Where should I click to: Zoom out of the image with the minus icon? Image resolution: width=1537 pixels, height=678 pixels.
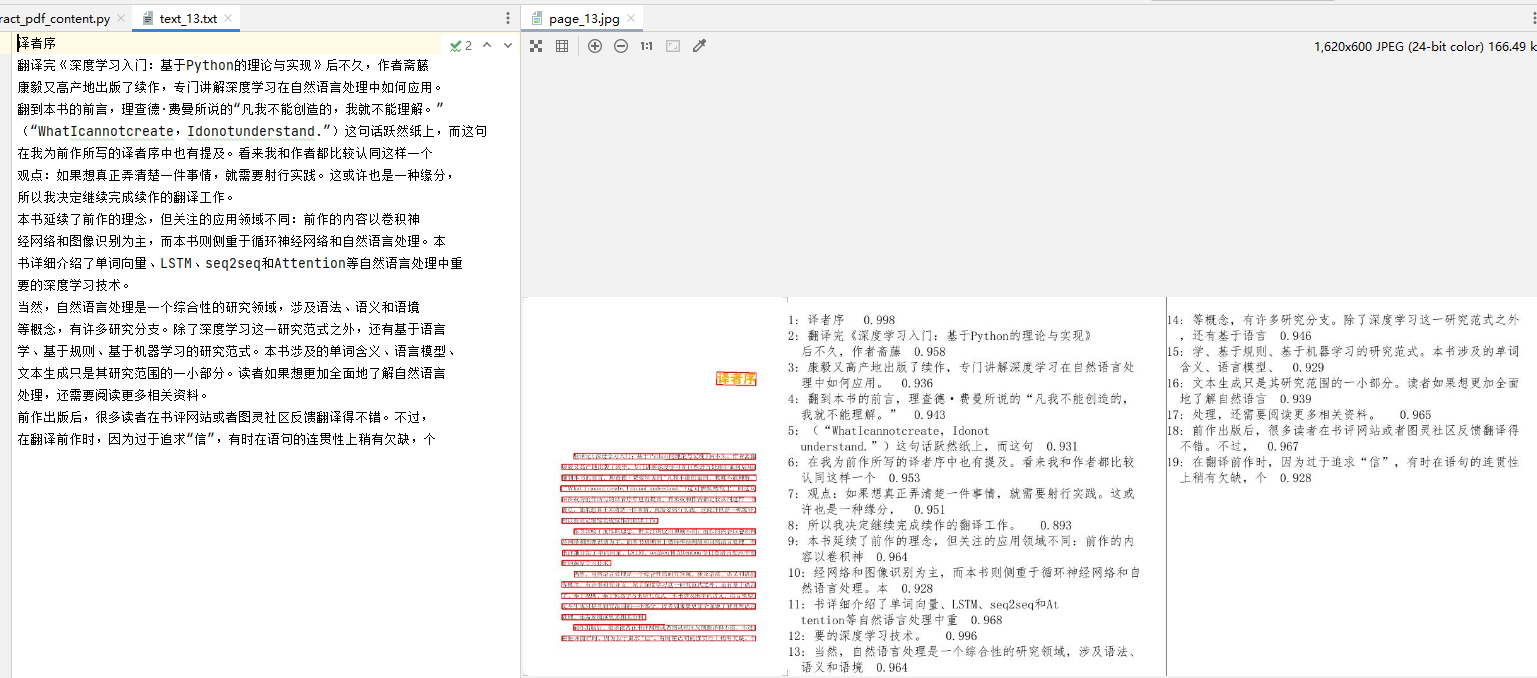pyautogui.click(x=620, y=45)
